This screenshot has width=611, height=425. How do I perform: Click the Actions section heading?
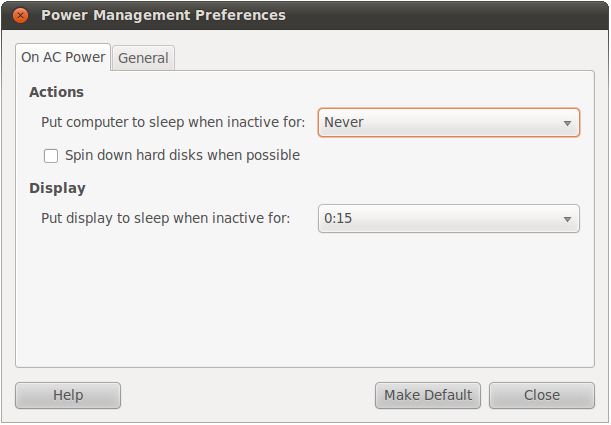click(x=57, y=92)
